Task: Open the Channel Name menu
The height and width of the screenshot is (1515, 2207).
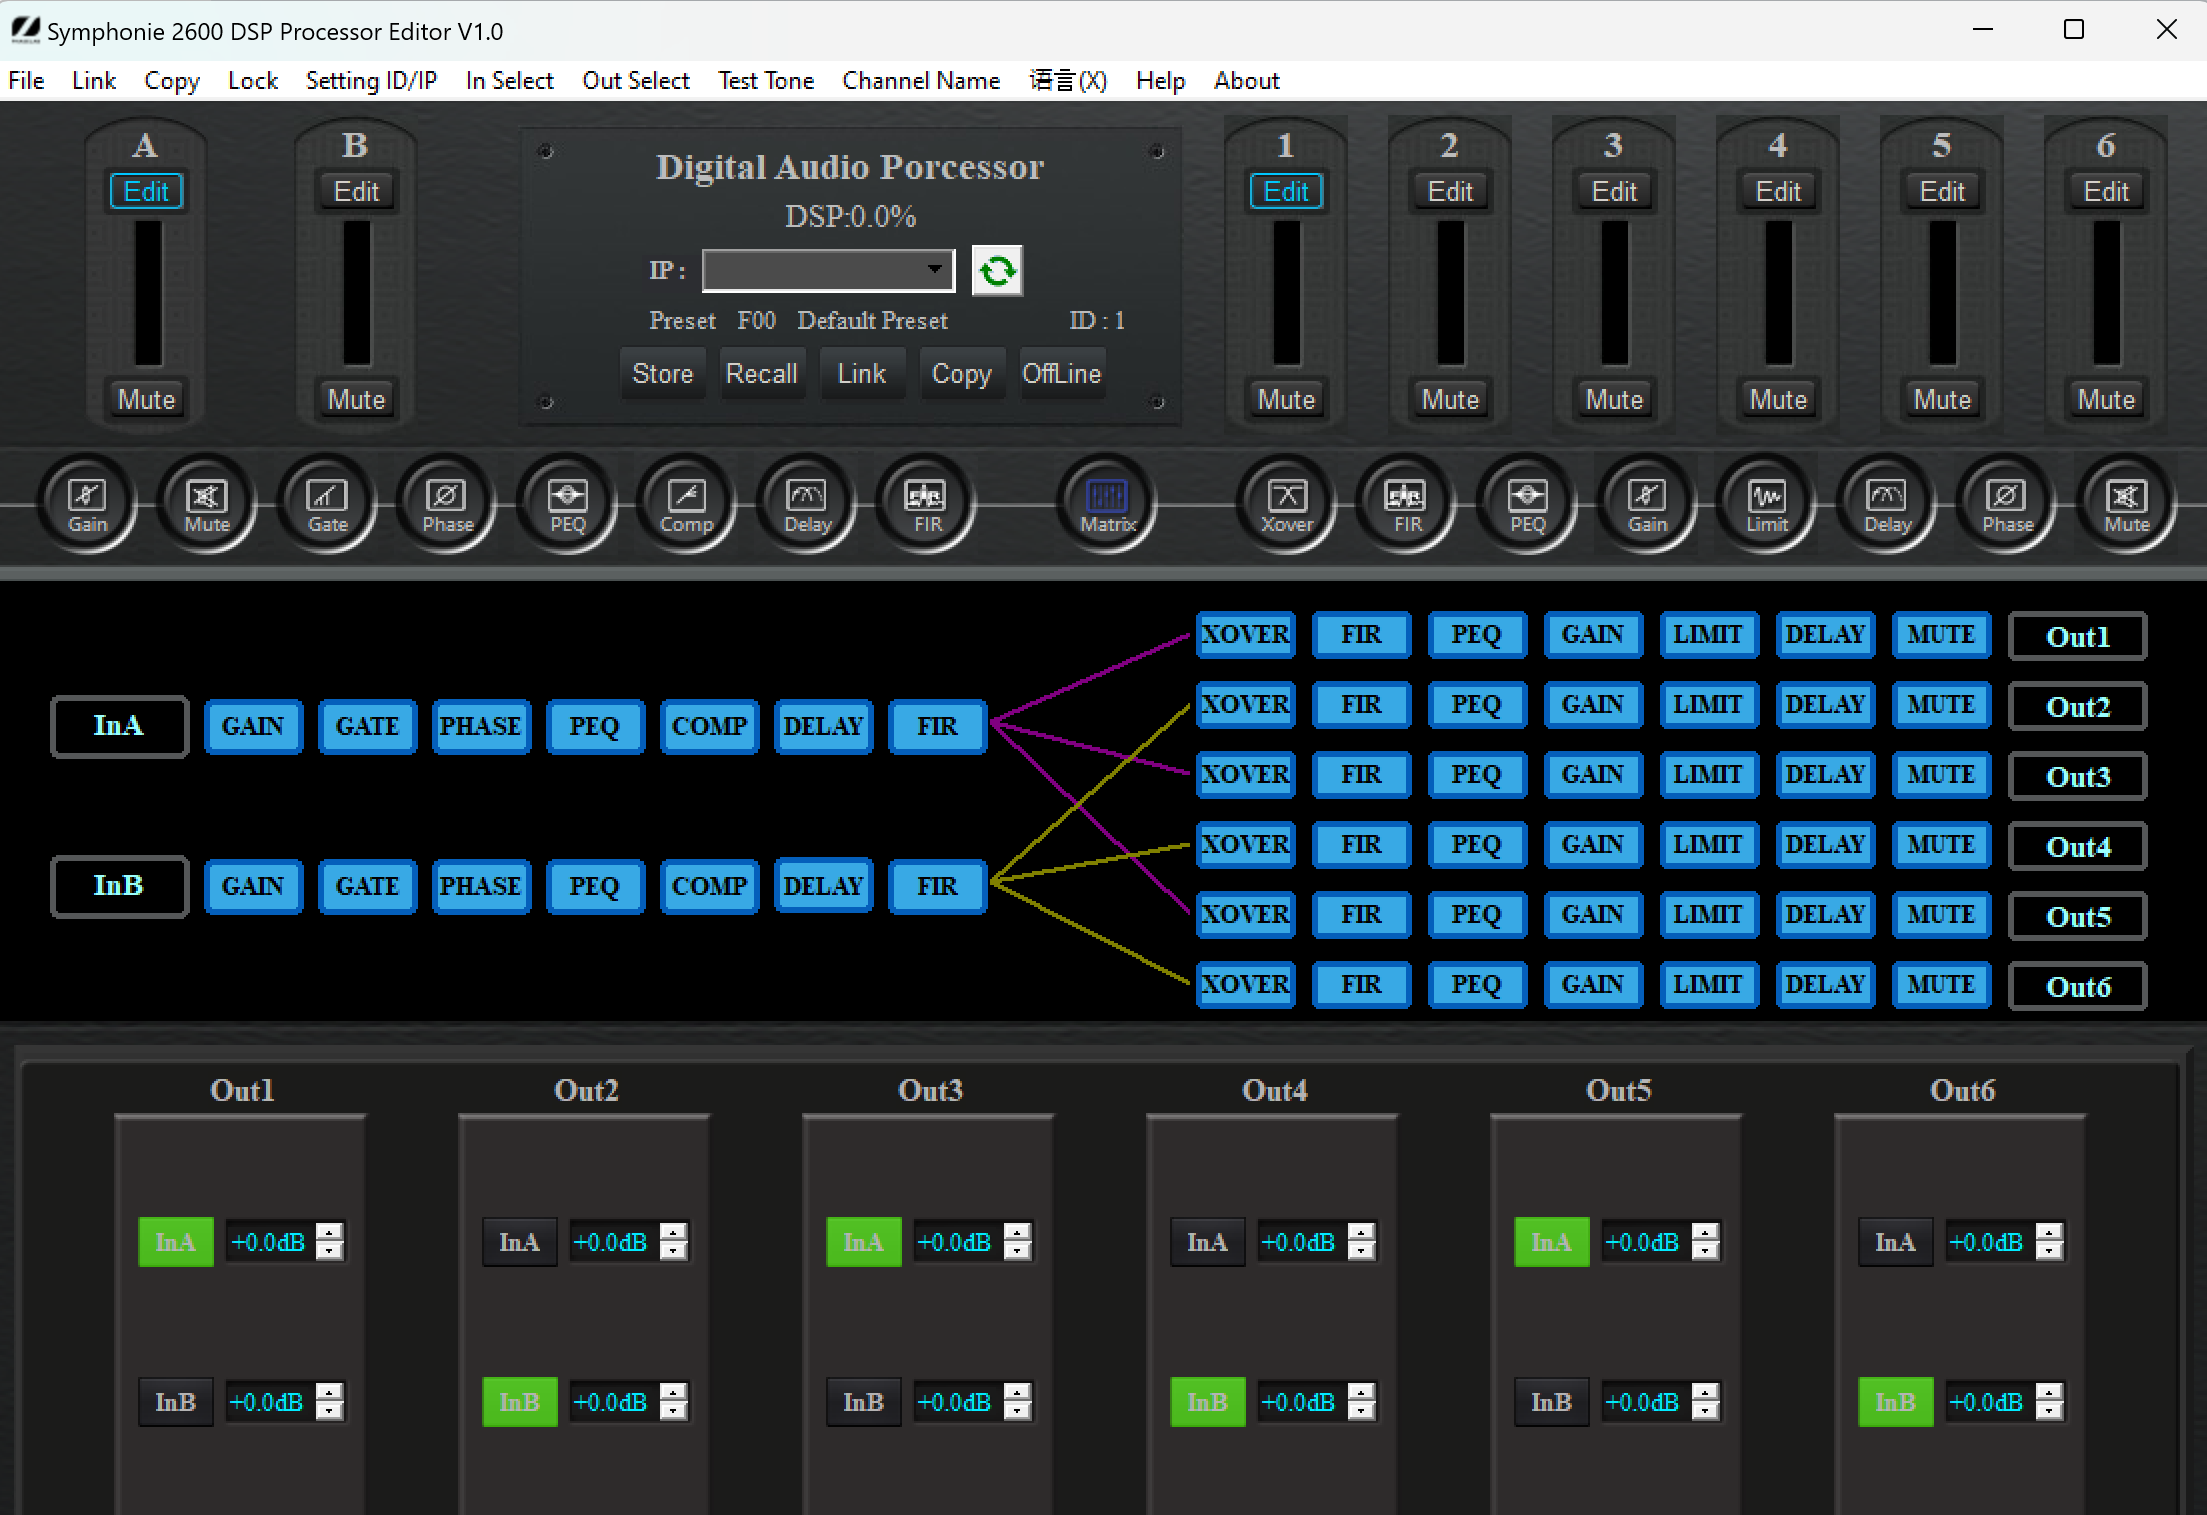Action: click(x=920, y=81)
